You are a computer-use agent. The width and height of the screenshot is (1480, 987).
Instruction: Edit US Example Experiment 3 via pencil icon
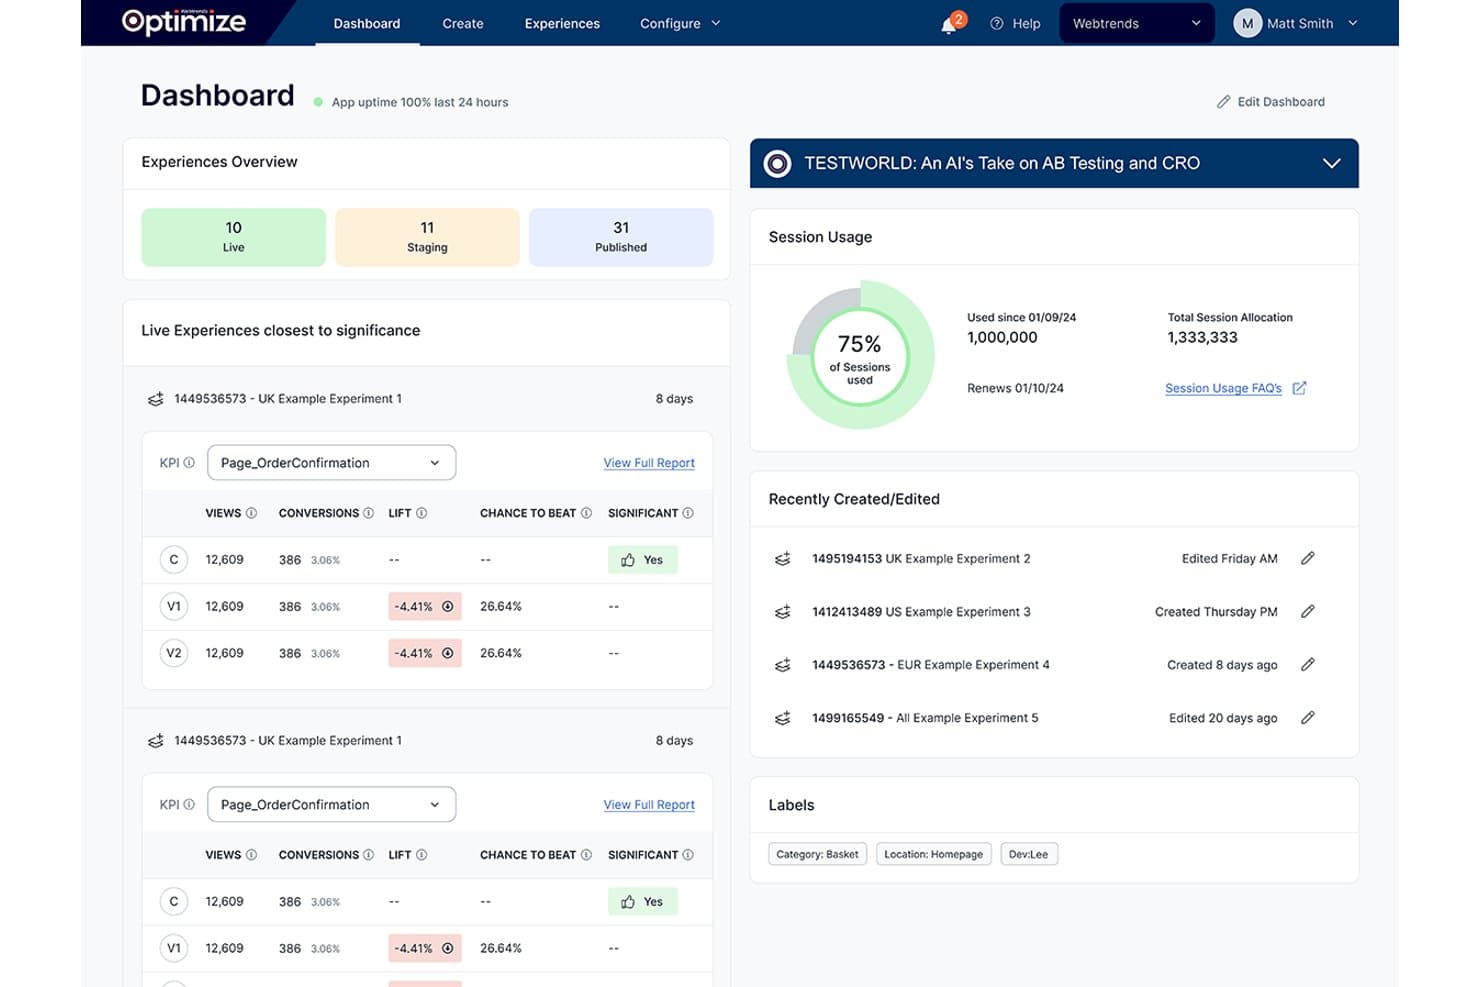click(x=1307, y=611)
